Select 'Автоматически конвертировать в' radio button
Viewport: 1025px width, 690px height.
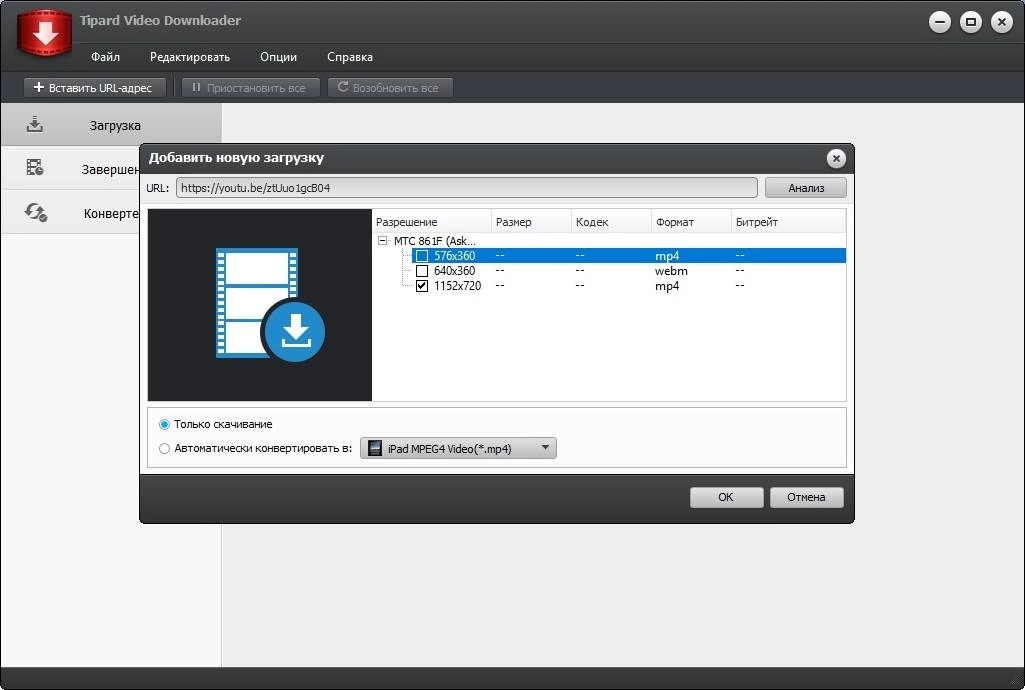click(164, 448)
